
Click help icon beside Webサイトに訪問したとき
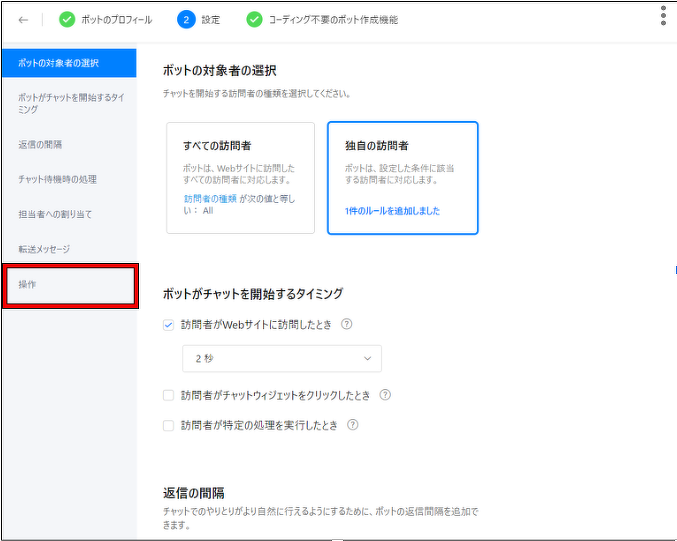click(x=347, y=324)
